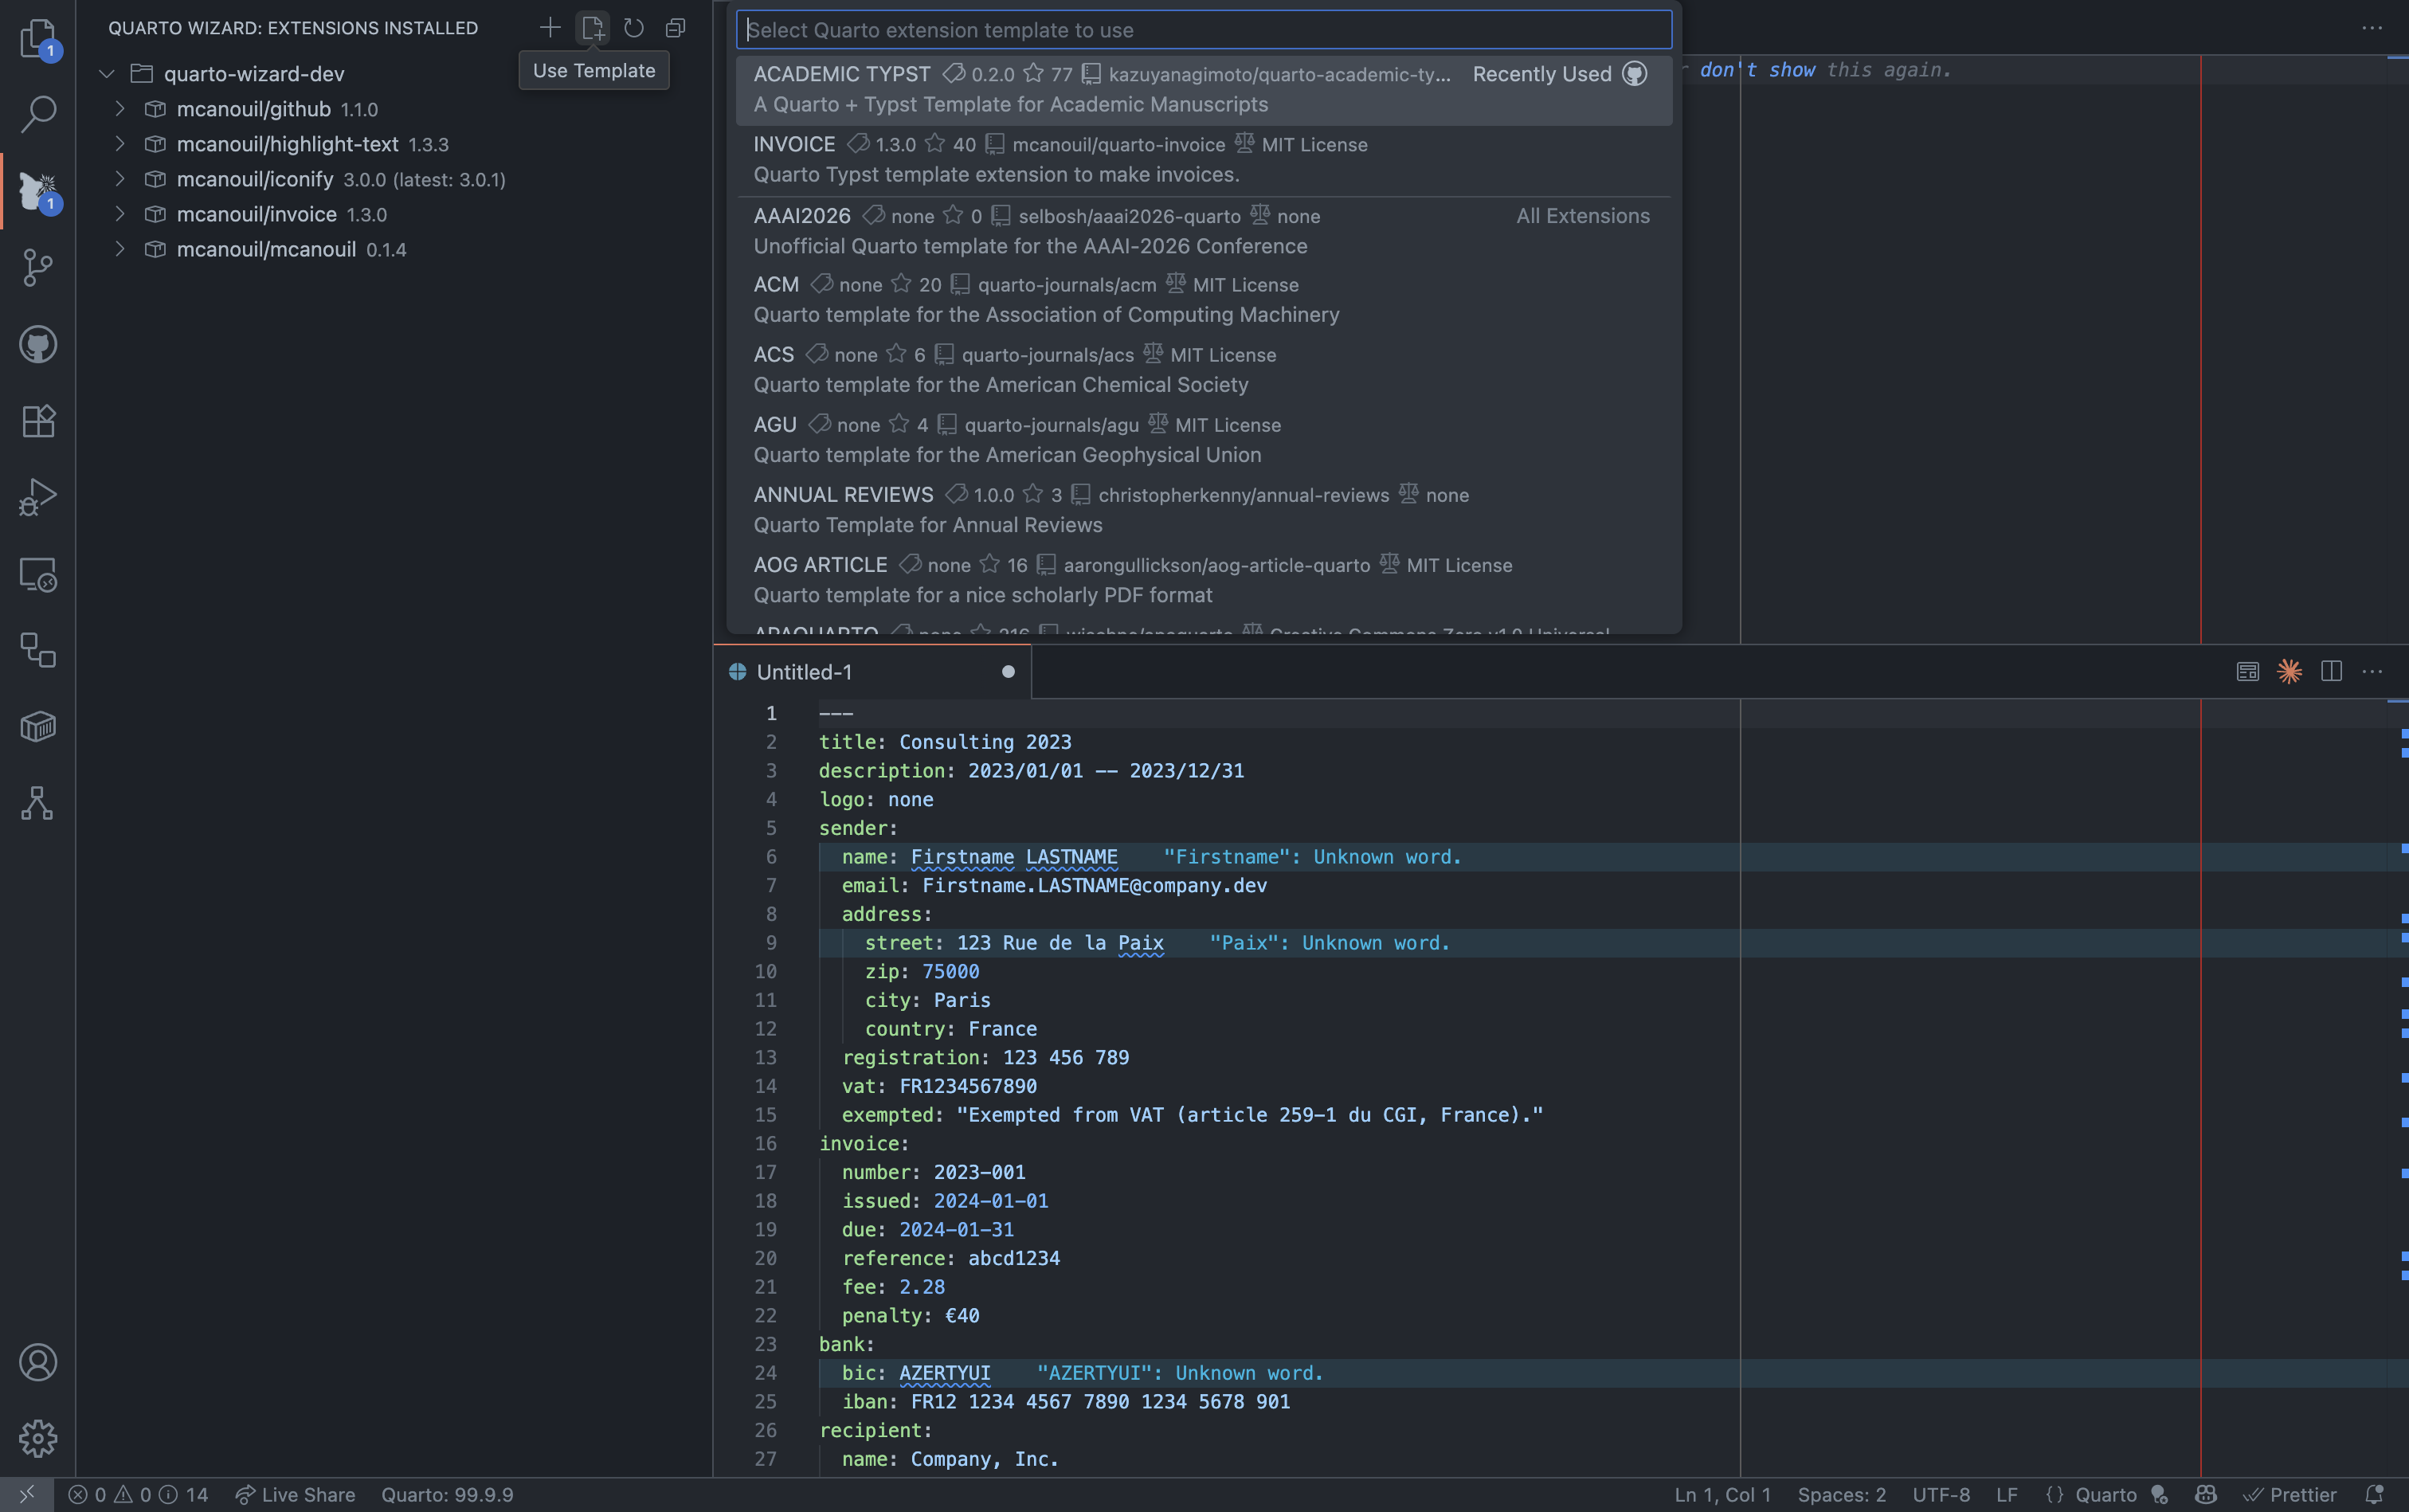The height and width of the screenshot is (1512, 2409).
Task: Expand the mcanouil/invoice extension entry
Action: [120, 214]
